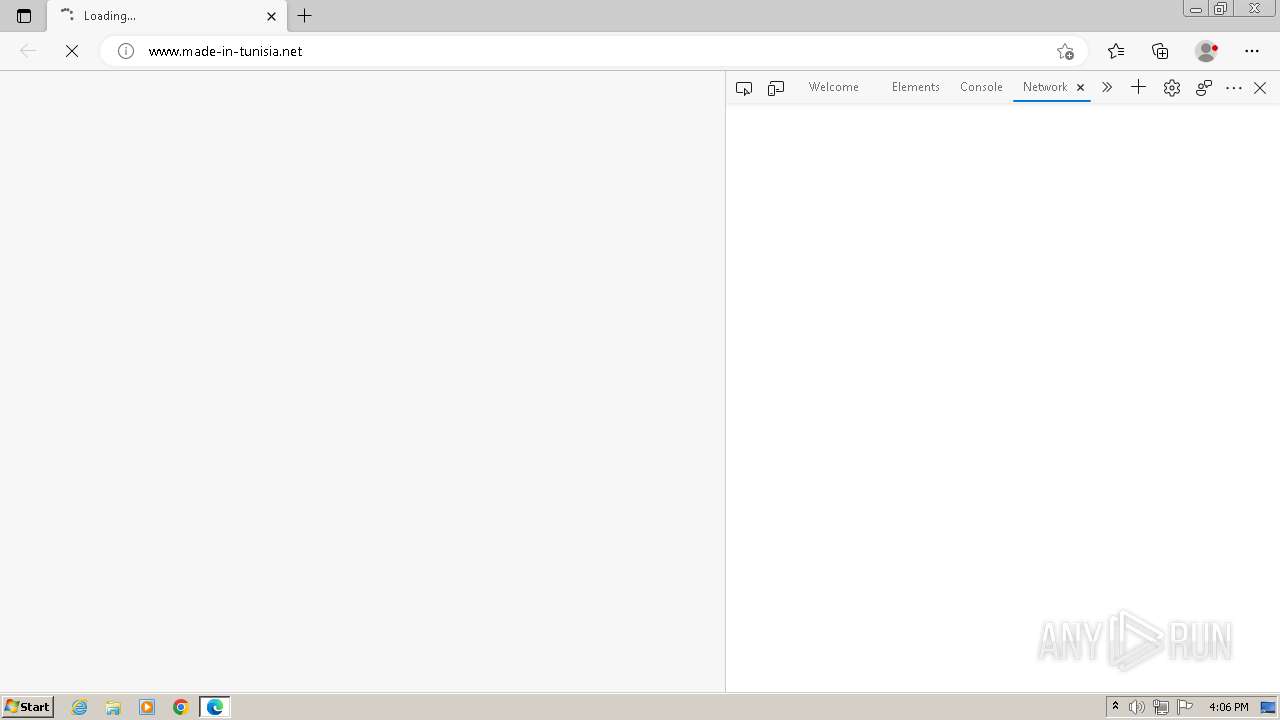
Task: Close the Loading browser tab
Action: coord(271,16)
